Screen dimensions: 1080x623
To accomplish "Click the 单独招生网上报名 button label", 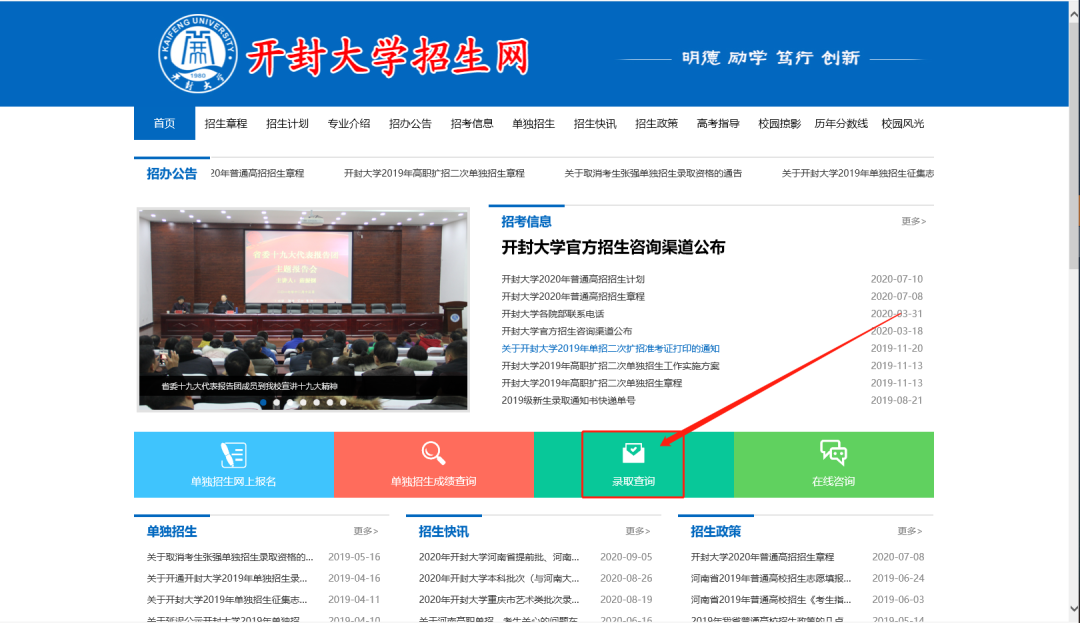I will tap(233, 481).
